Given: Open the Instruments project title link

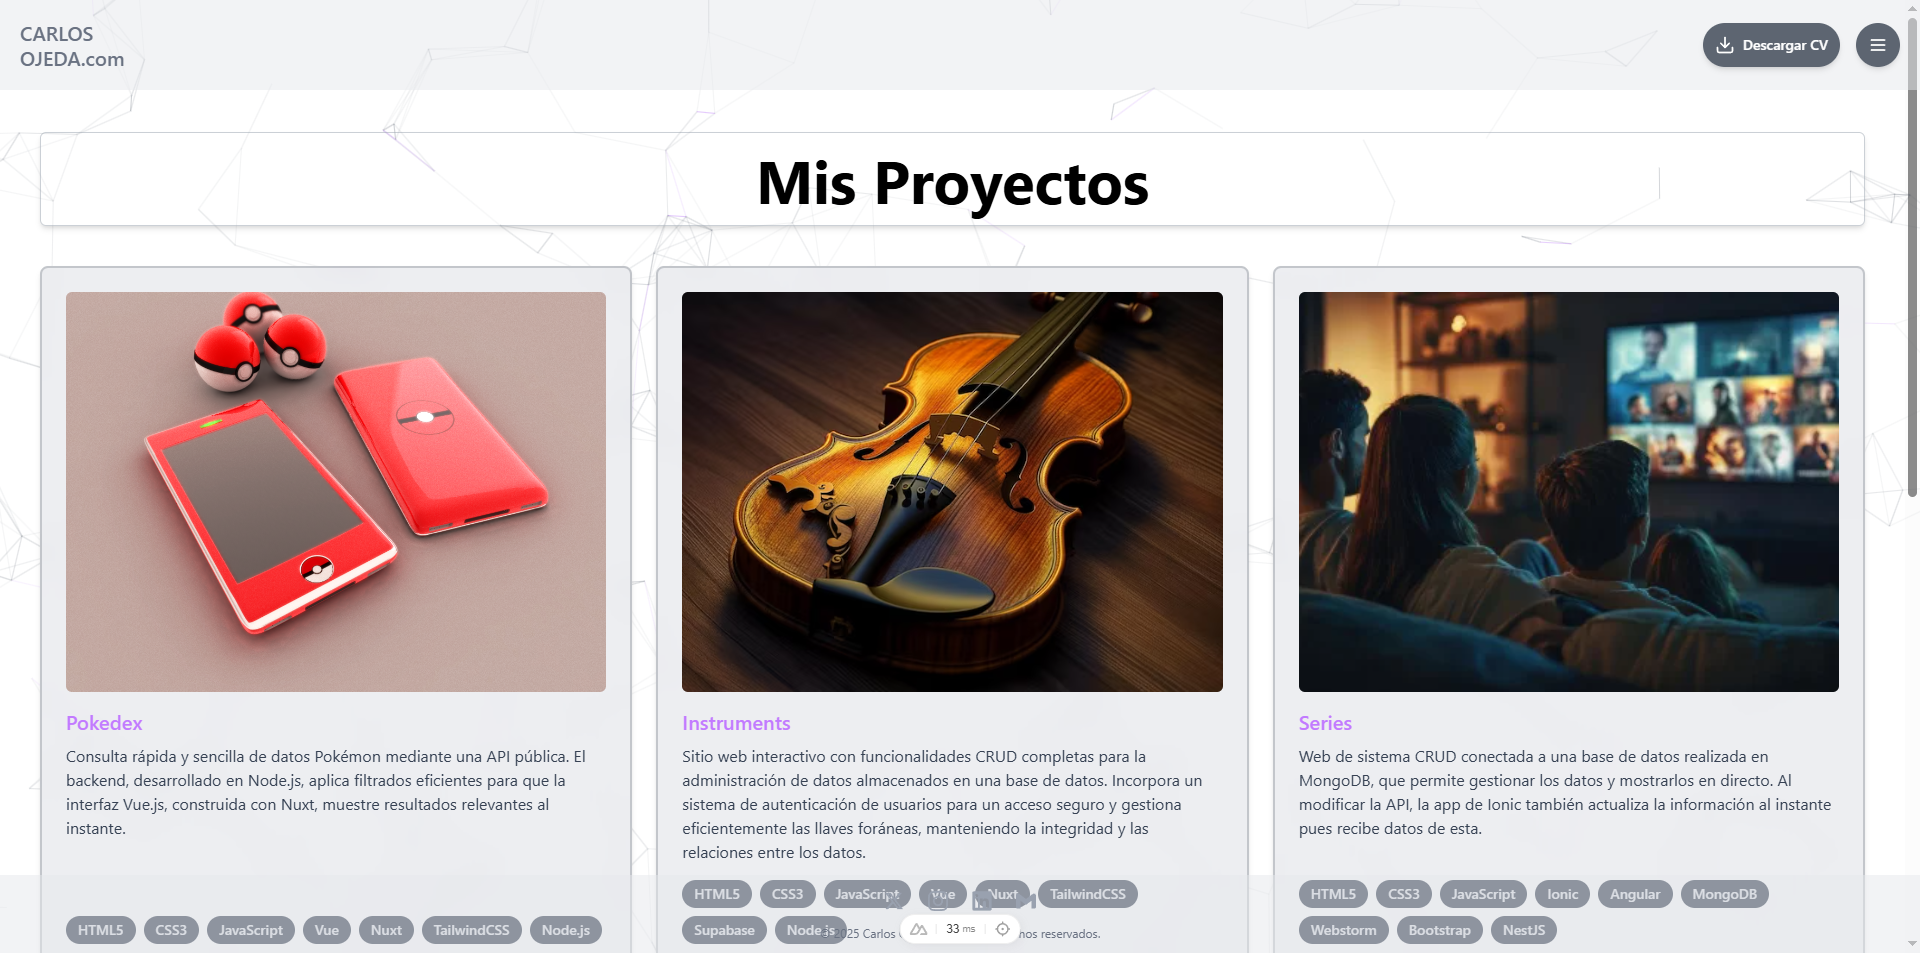Looking at the screenshot, I should coord(736,723).
